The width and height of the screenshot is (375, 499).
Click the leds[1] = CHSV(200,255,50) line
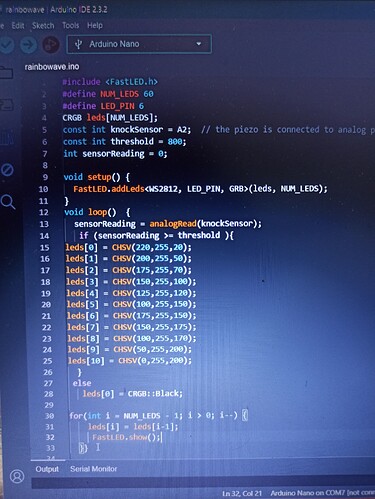[x=129, y=259]
